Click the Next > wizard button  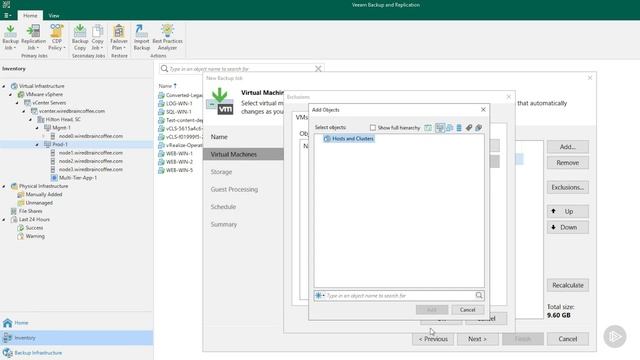coord(478,339)
